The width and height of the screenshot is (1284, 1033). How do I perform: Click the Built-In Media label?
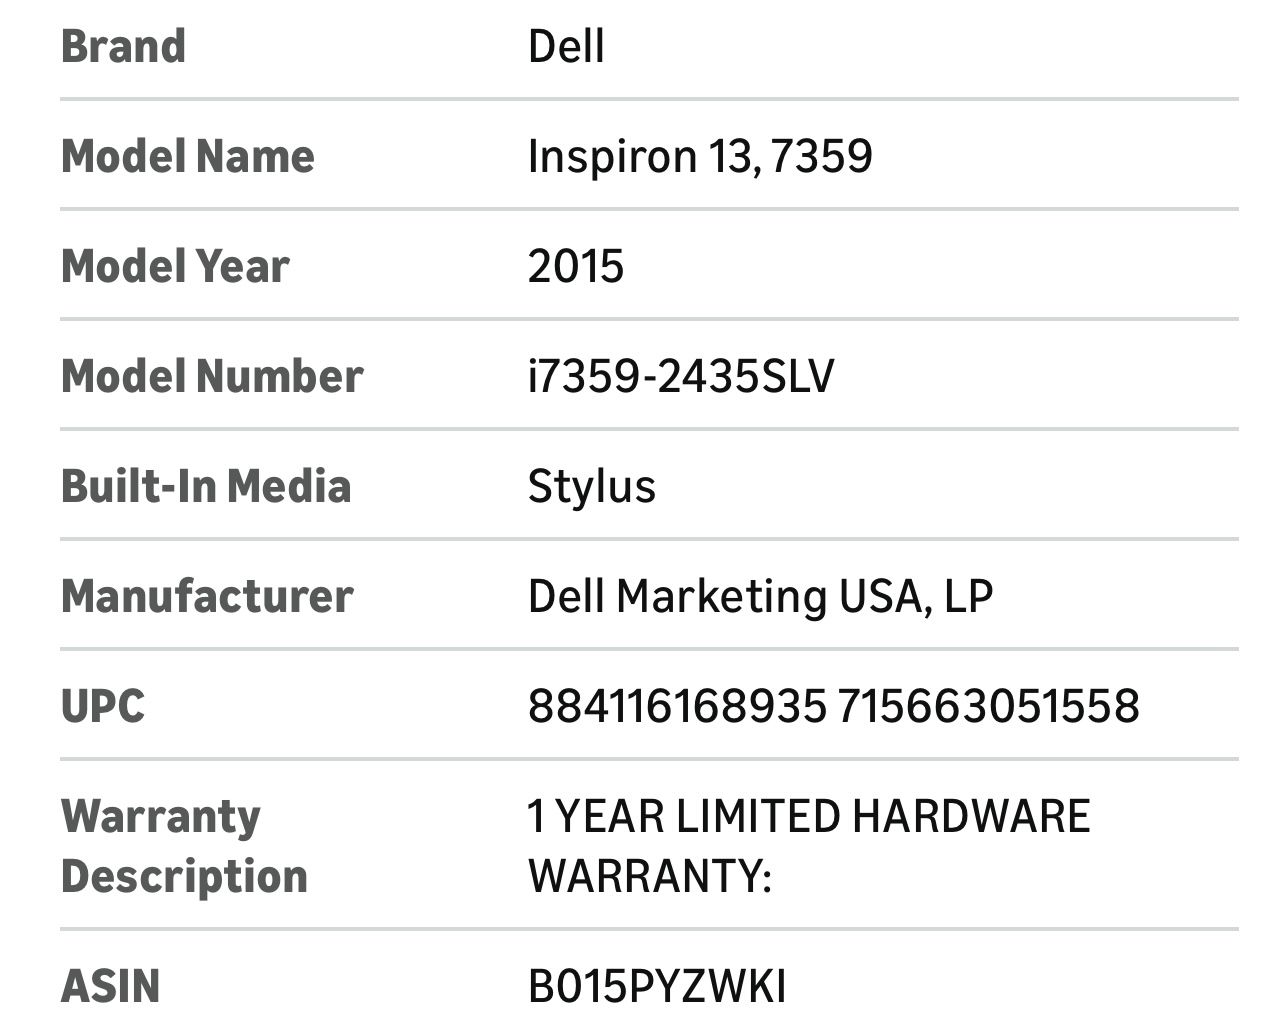pos(206,486)
